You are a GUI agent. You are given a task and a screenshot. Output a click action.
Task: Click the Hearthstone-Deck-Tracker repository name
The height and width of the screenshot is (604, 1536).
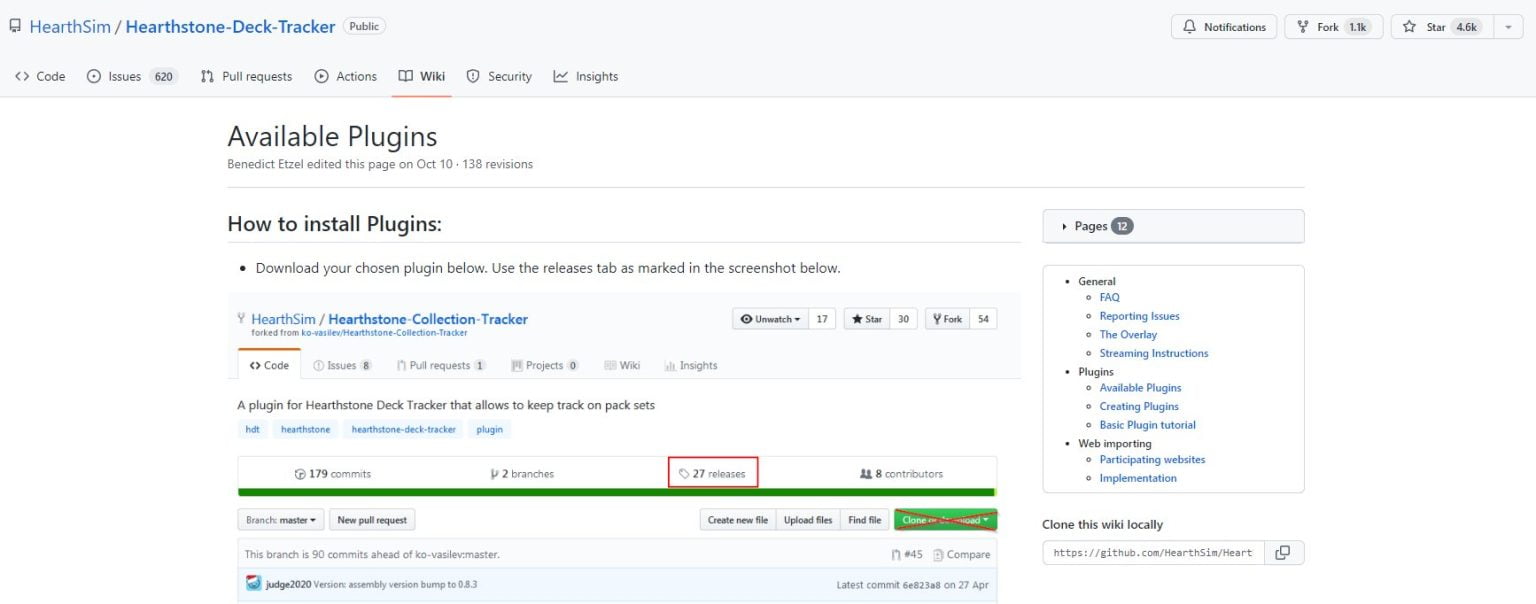click(230, 27)
